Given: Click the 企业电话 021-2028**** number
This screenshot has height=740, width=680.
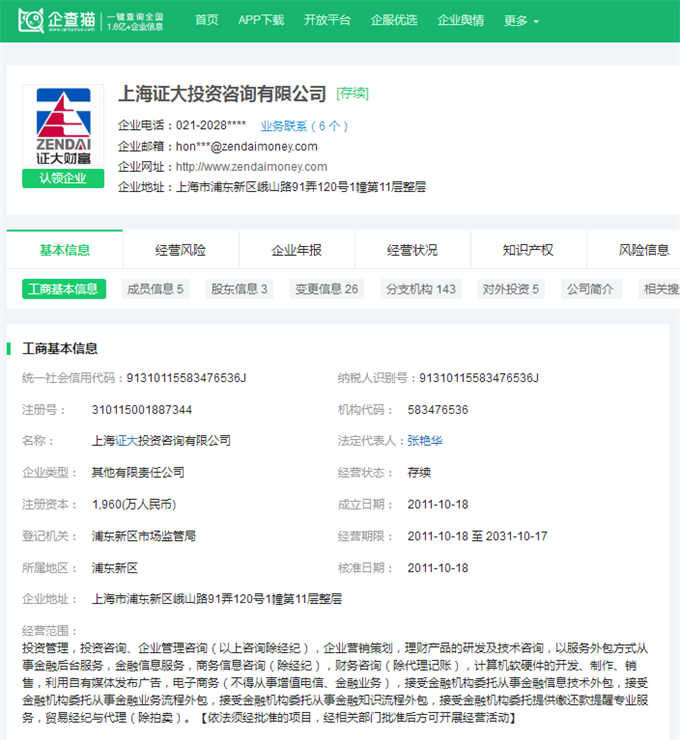Looking at the screenshot, I should 211,125.
